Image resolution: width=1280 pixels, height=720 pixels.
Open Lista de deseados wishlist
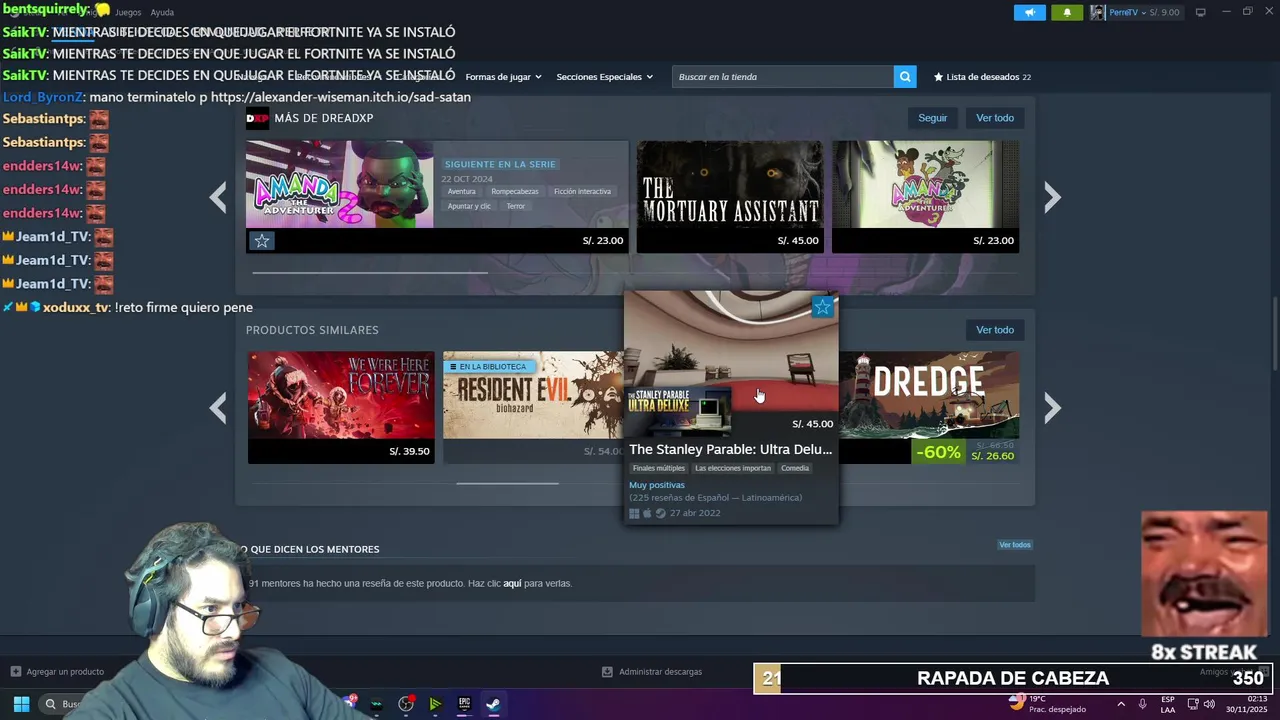[x=982, y=77]
